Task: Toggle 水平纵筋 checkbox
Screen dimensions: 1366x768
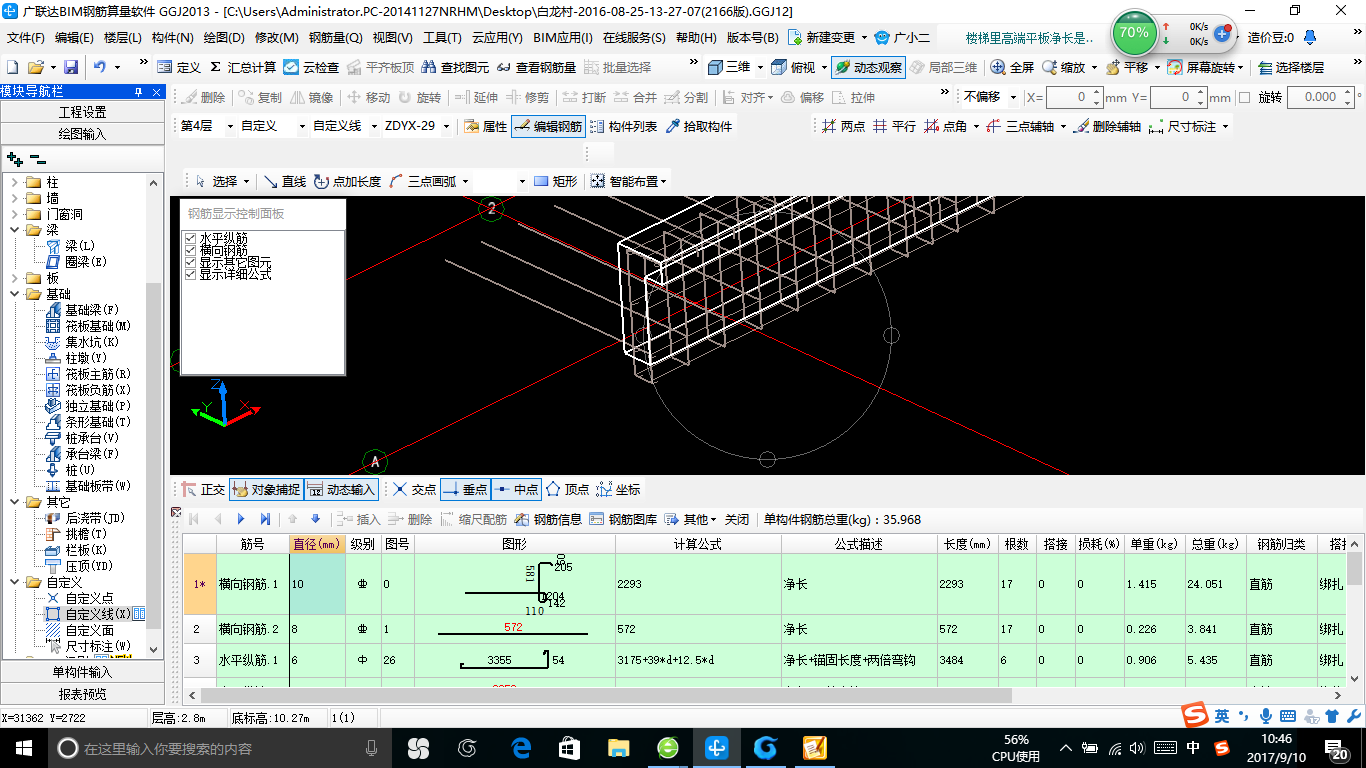Action: click(x=190, y=238)
